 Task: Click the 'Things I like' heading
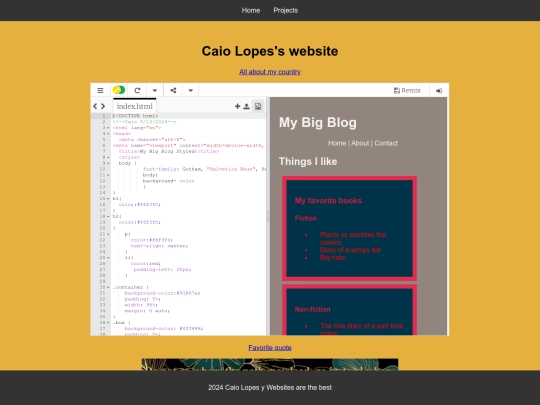(x=308, y=161)
